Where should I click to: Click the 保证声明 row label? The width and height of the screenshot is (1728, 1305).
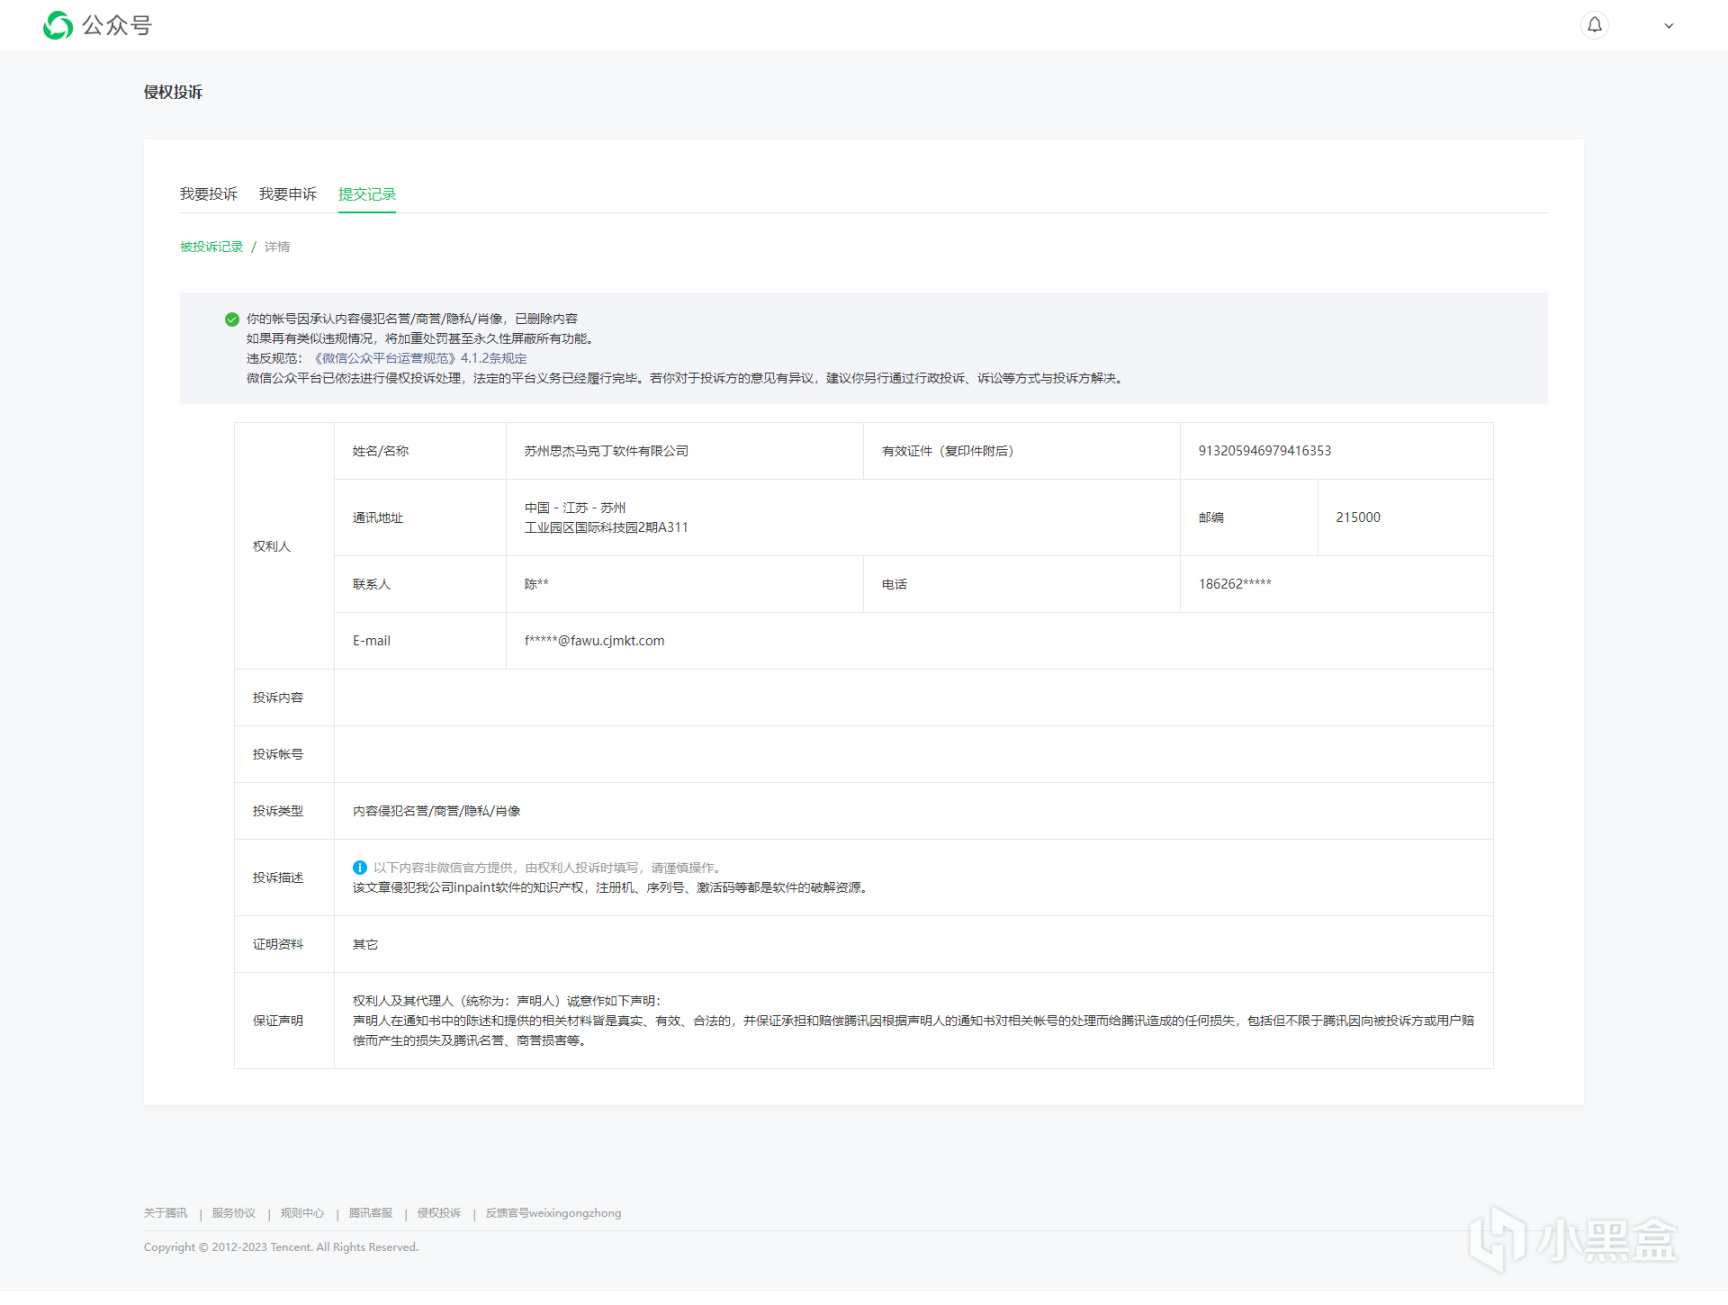[278, 1021]
